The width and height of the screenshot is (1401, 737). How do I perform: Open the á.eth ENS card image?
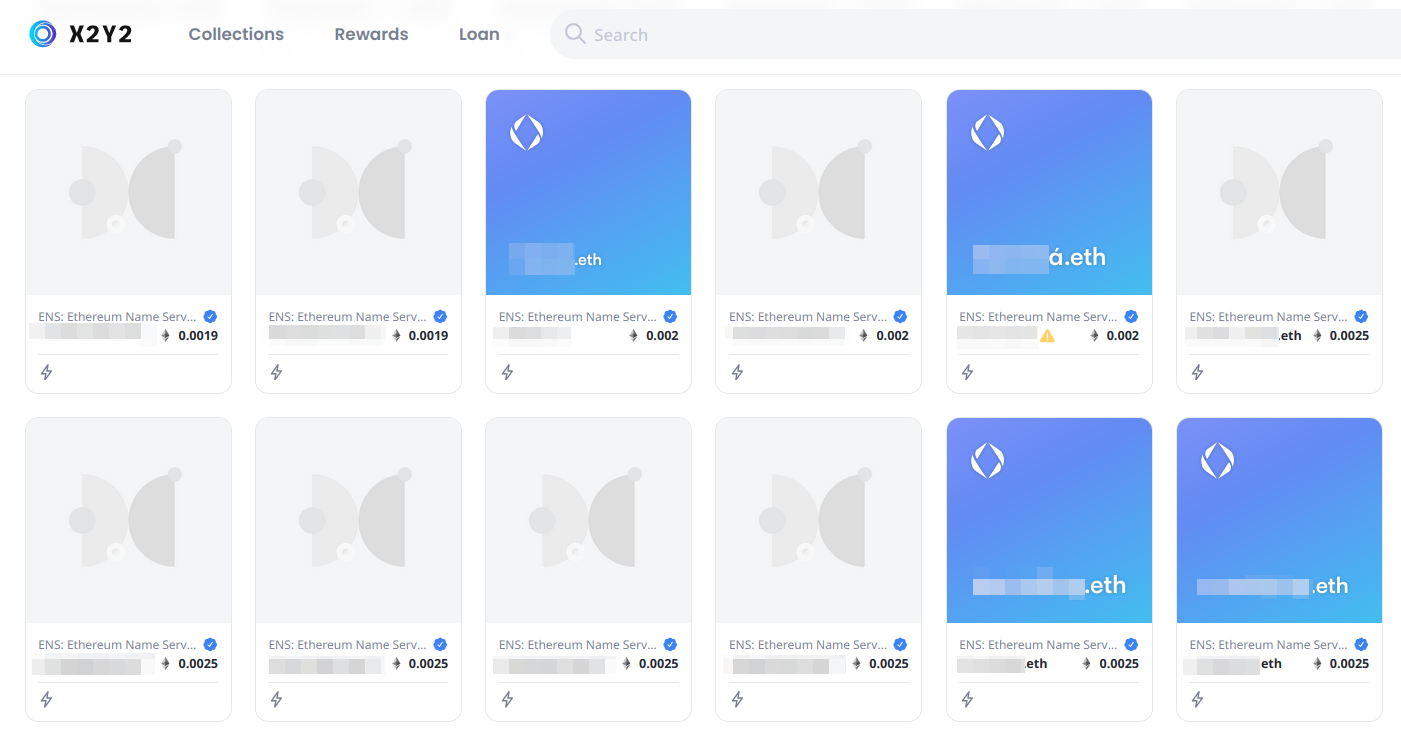(1049, 192)
